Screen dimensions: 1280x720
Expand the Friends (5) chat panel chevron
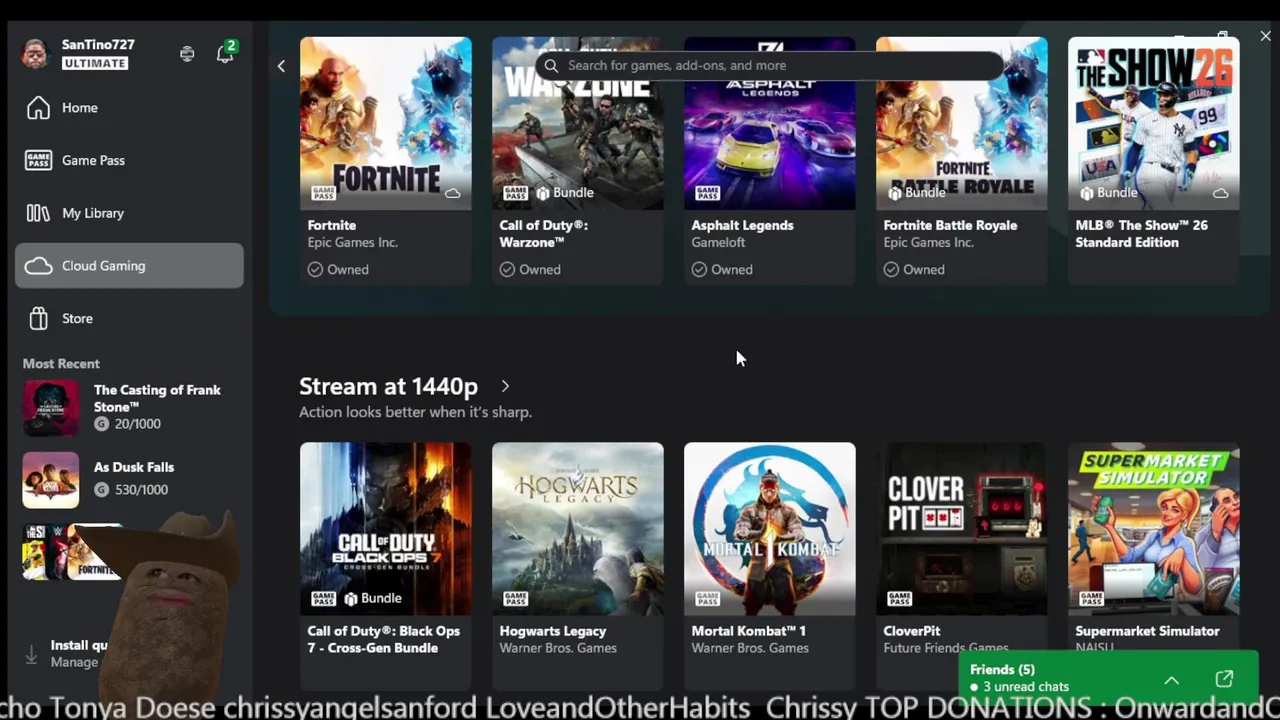click(x=1171, y=680)
